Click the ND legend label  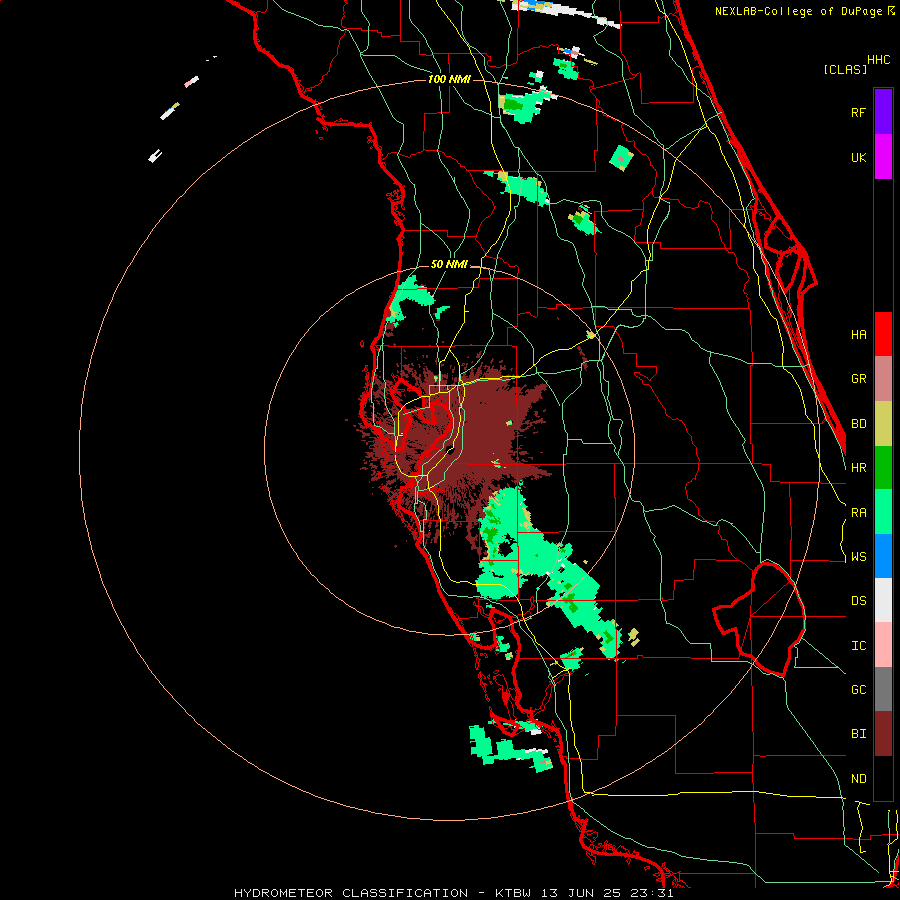(858, 779)
